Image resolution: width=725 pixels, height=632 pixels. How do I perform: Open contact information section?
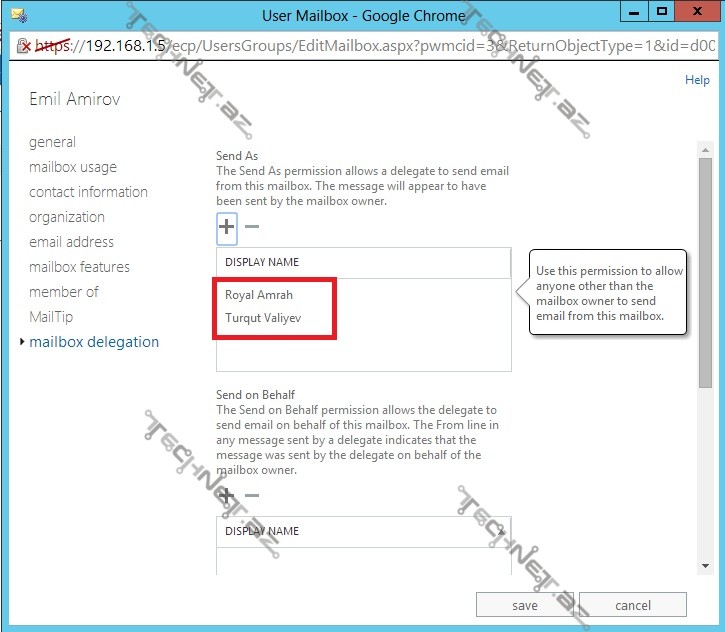click(88, 192)
